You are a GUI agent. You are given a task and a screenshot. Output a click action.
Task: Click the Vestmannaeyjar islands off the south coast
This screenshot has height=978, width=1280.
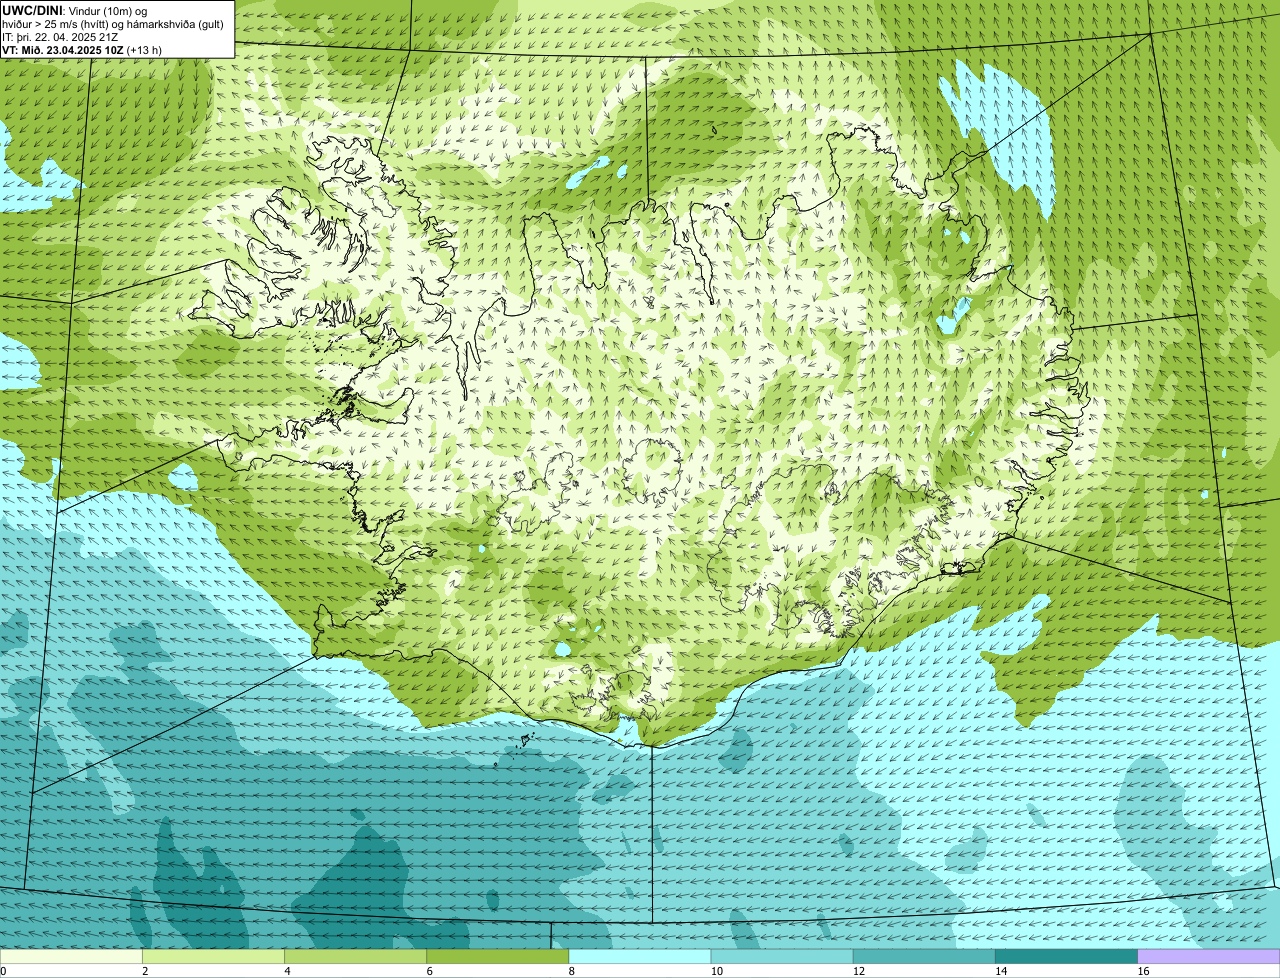525,741
